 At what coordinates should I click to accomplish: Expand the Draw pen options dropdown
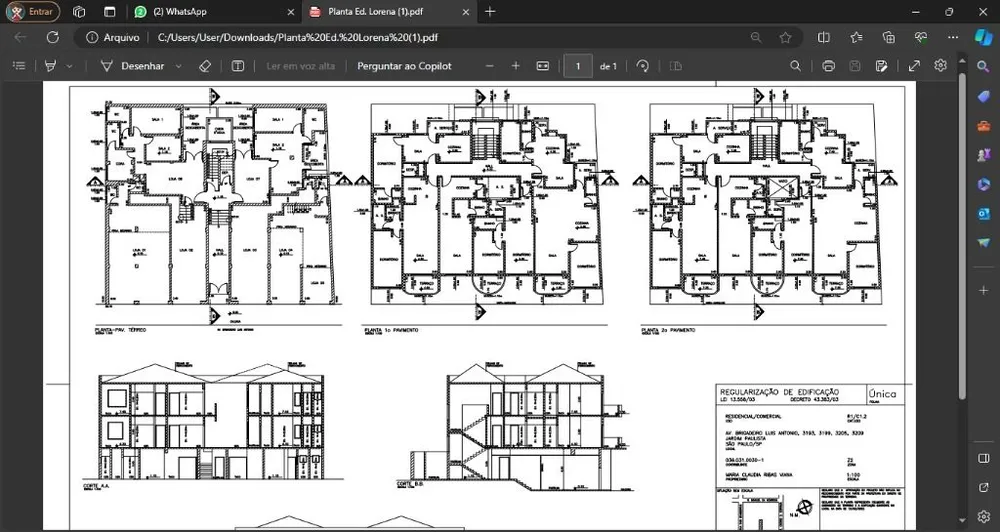(179, 66)
